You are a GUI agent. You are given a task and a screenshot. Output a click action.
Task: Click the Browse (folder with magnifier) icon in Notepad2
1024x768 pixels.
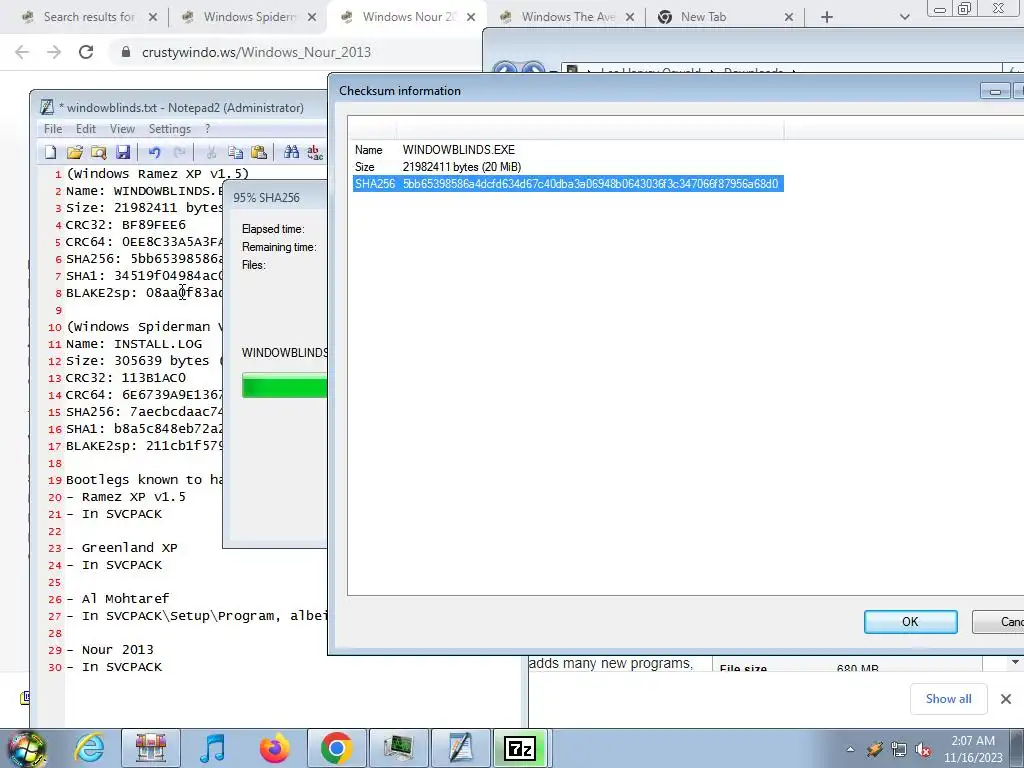(x=99, y=152)
